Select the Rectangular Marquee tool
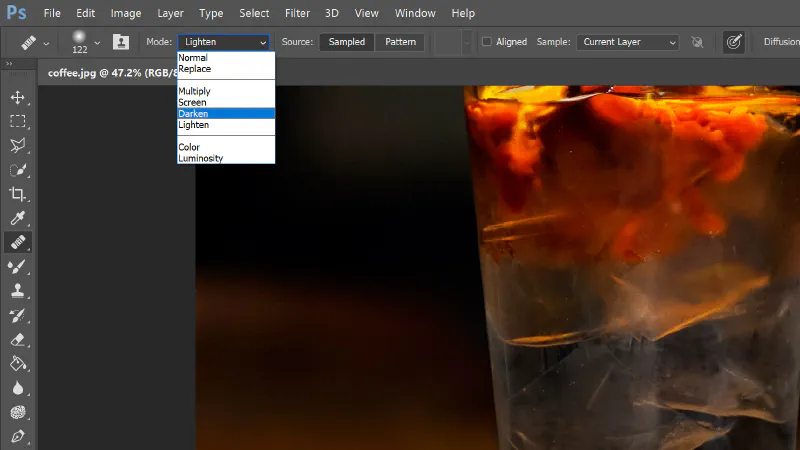Viewport: 800px width, 450px height. pyautogui.click(x=17, y=121)
